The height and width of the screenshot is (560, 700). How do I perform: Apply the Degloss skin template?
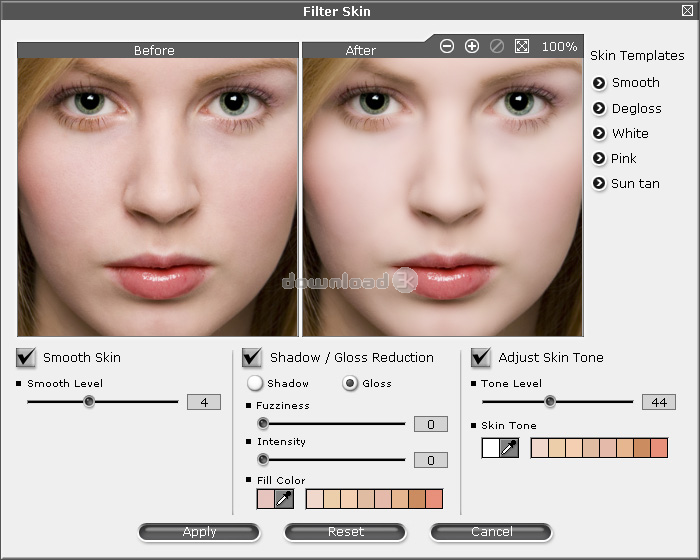coord(599,108)
